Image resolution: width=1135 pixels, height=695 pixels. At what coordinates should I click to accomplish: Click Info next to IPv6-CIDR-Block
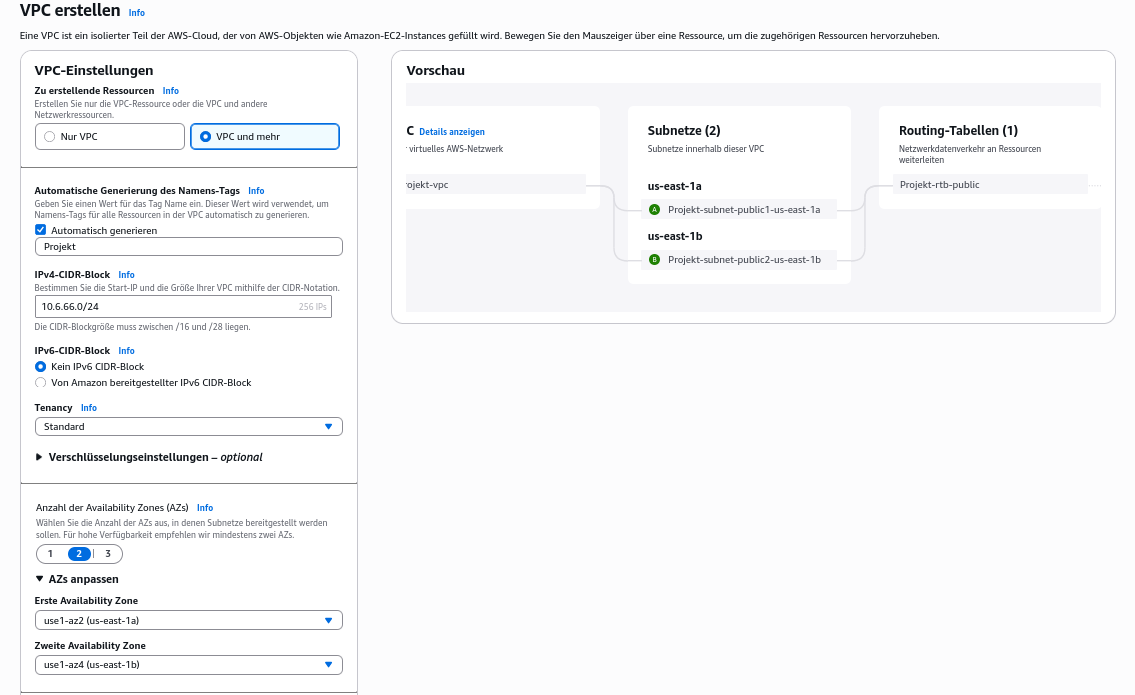126,350
